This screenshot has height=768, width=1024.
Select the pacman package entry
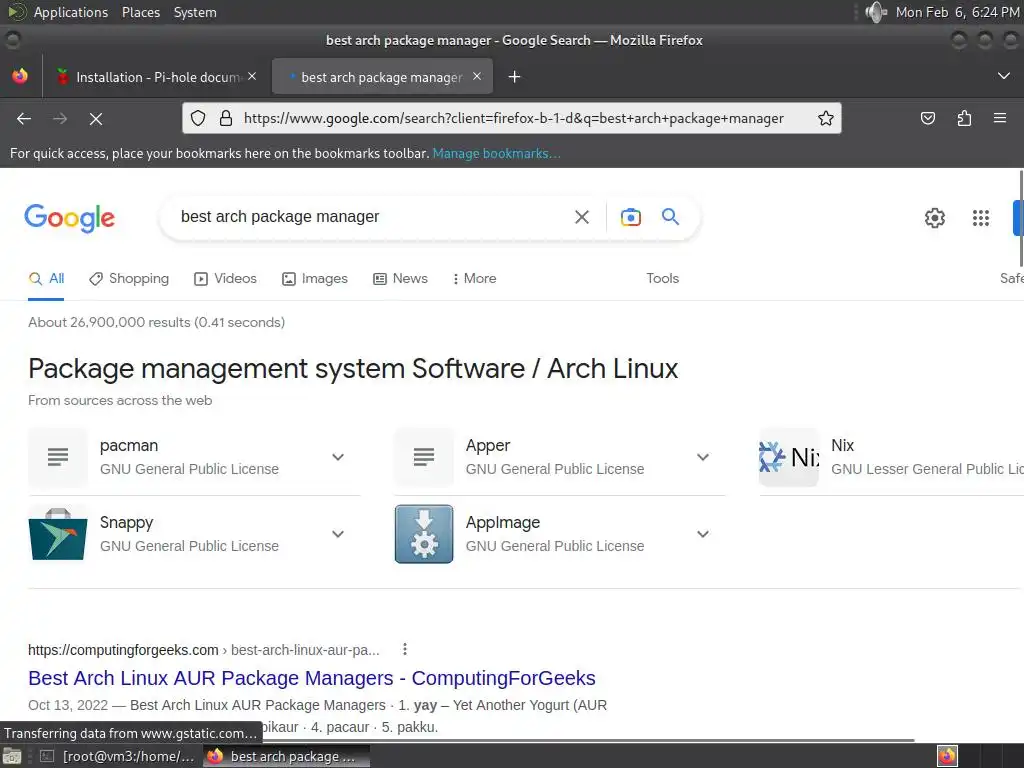click(194, 457)
